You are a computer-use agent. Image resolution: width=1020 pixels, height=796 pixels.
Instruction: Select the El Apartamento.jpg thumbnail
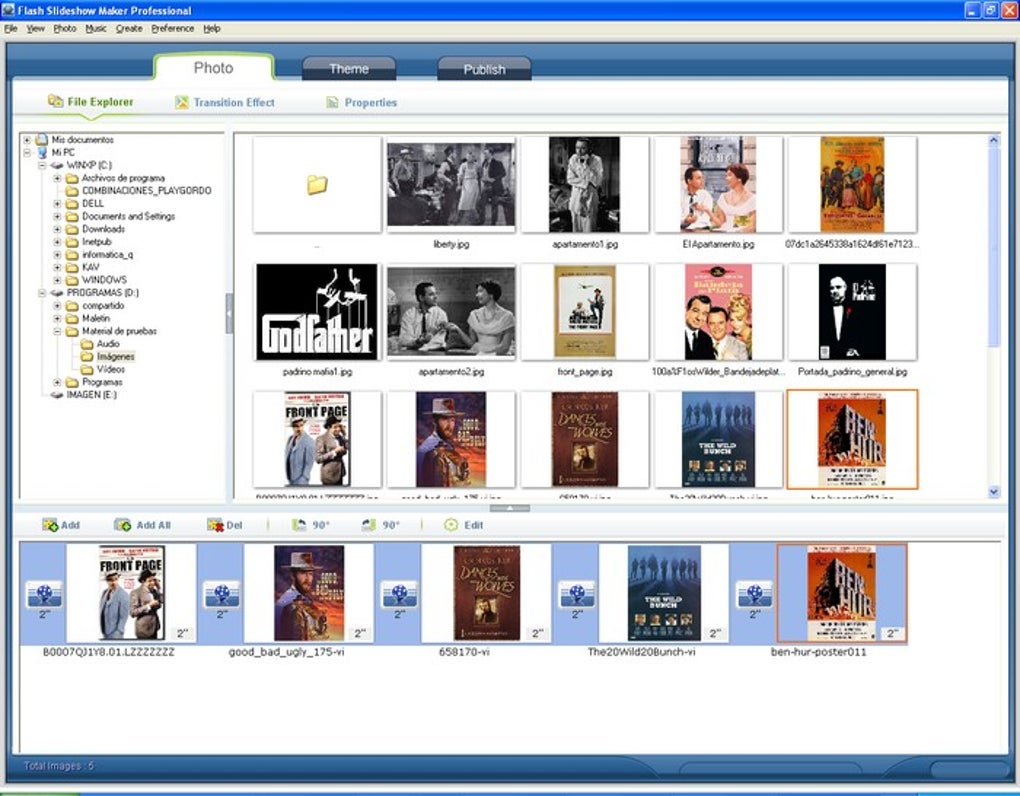tap(718, 185)
